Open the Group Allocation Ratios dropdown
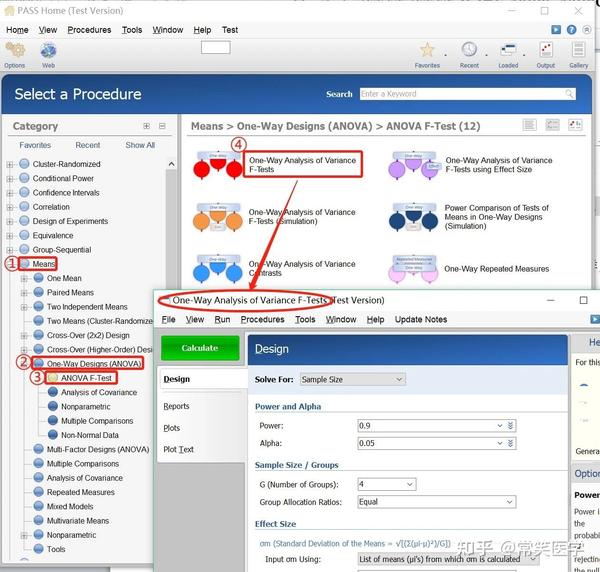The height and width of the screenshot is (572, 600). click(x=436, y=502)
